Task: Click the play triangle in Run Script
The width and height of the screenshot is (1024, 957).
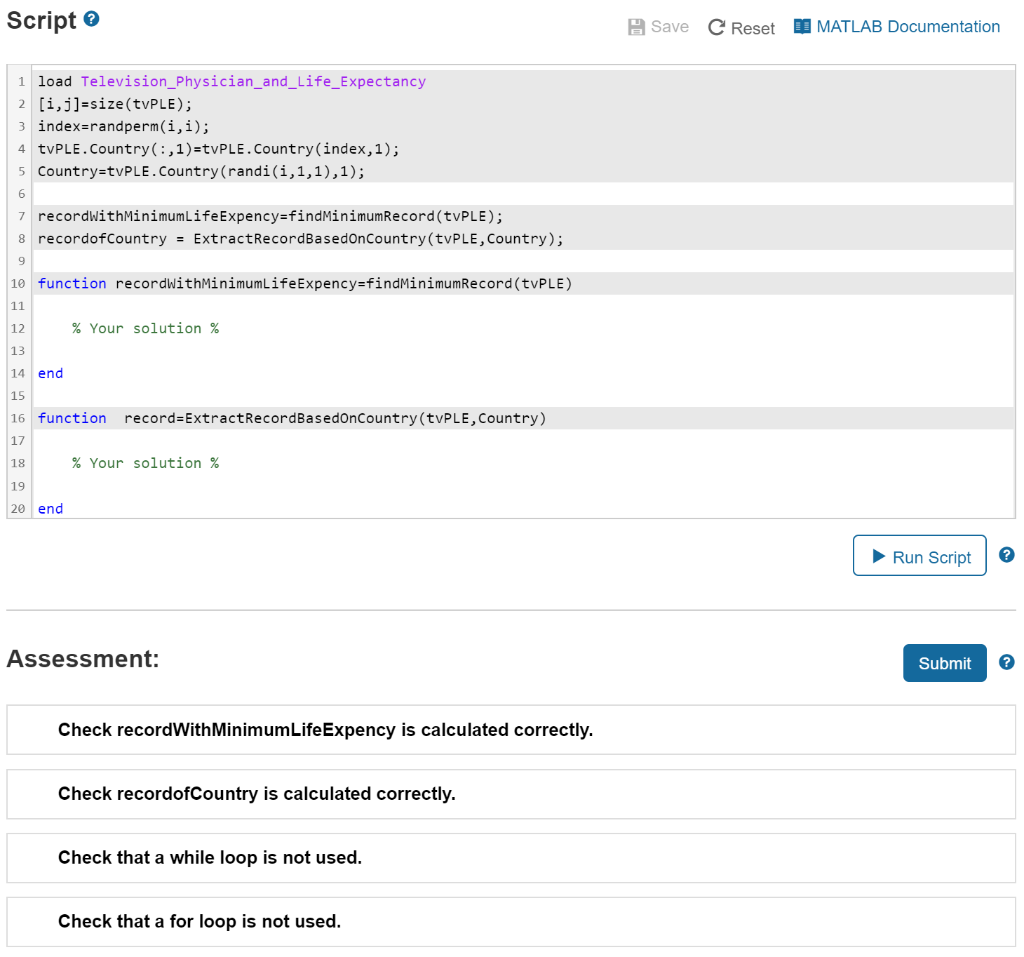Action: click(878, 556)
